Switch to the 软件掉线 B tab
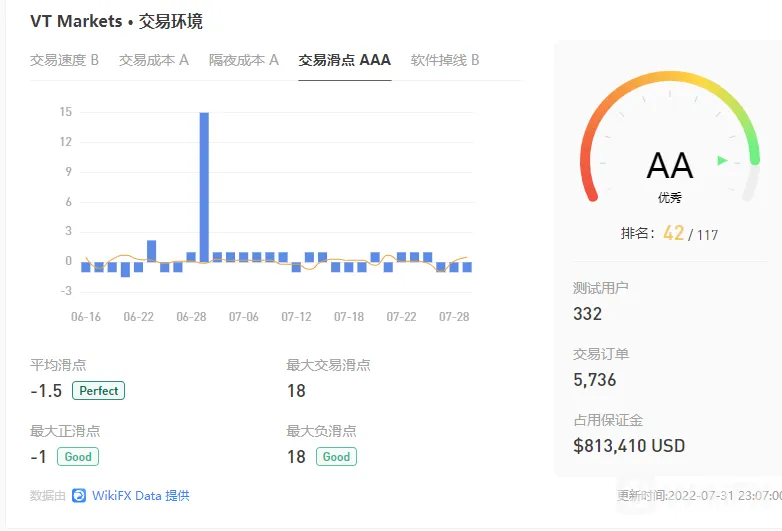 (x=445, y=60)
